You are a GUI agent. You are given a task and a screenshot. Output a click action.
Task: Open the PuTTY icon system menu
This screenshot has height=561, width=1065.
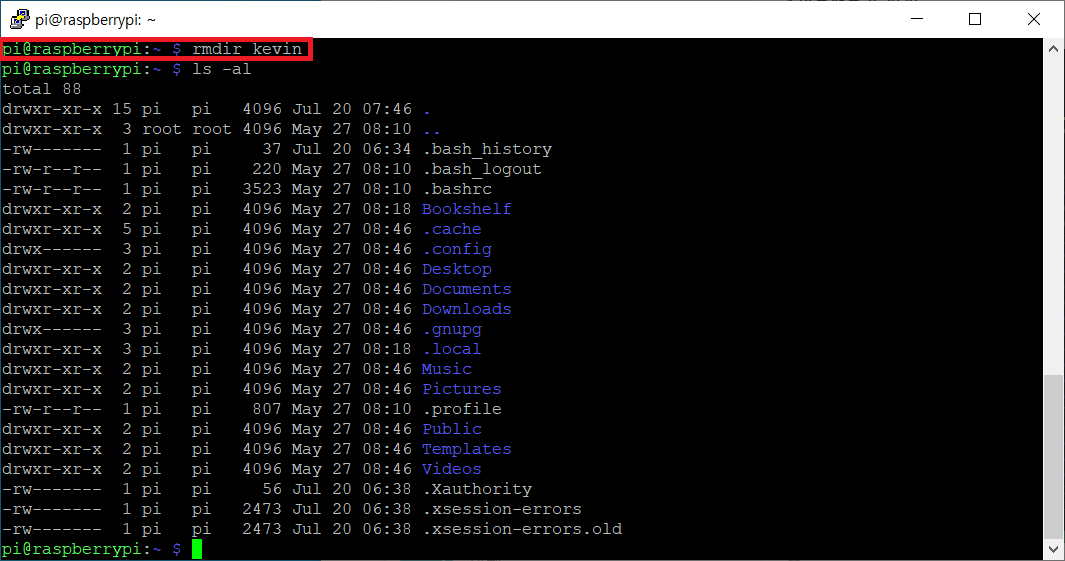tap(19, 19)
